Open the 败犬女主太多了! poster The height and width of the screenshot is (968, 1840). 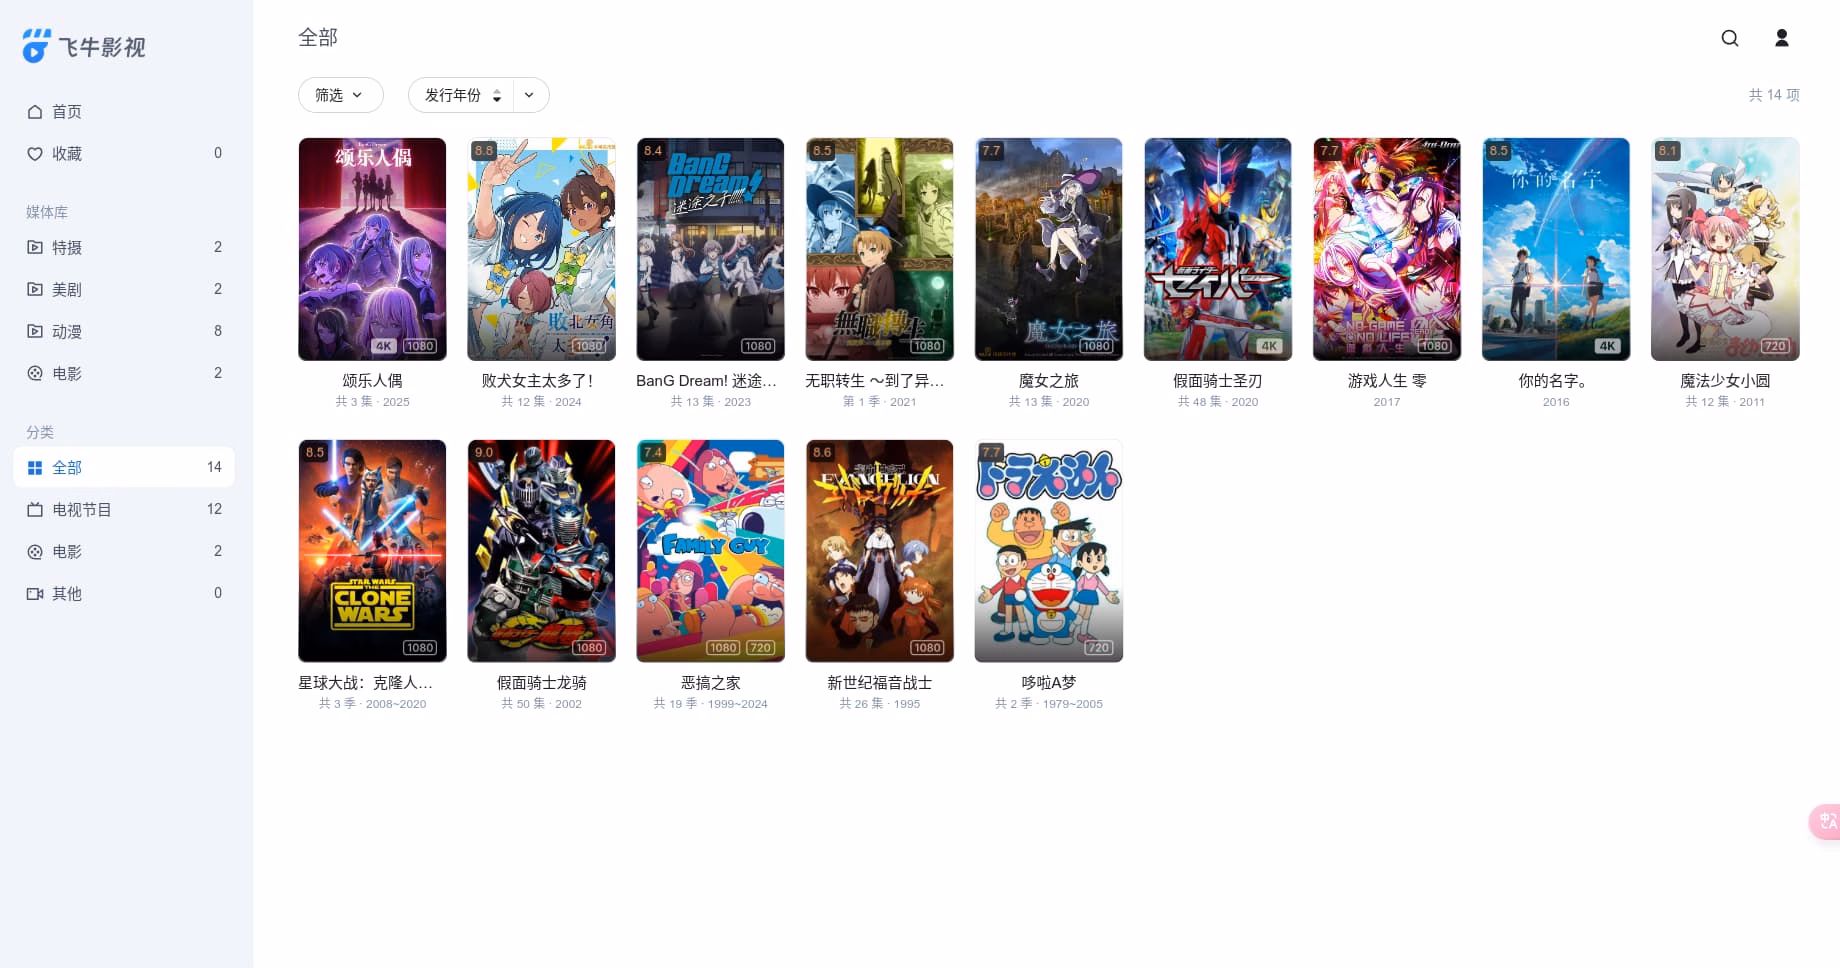tap(541, 249)
